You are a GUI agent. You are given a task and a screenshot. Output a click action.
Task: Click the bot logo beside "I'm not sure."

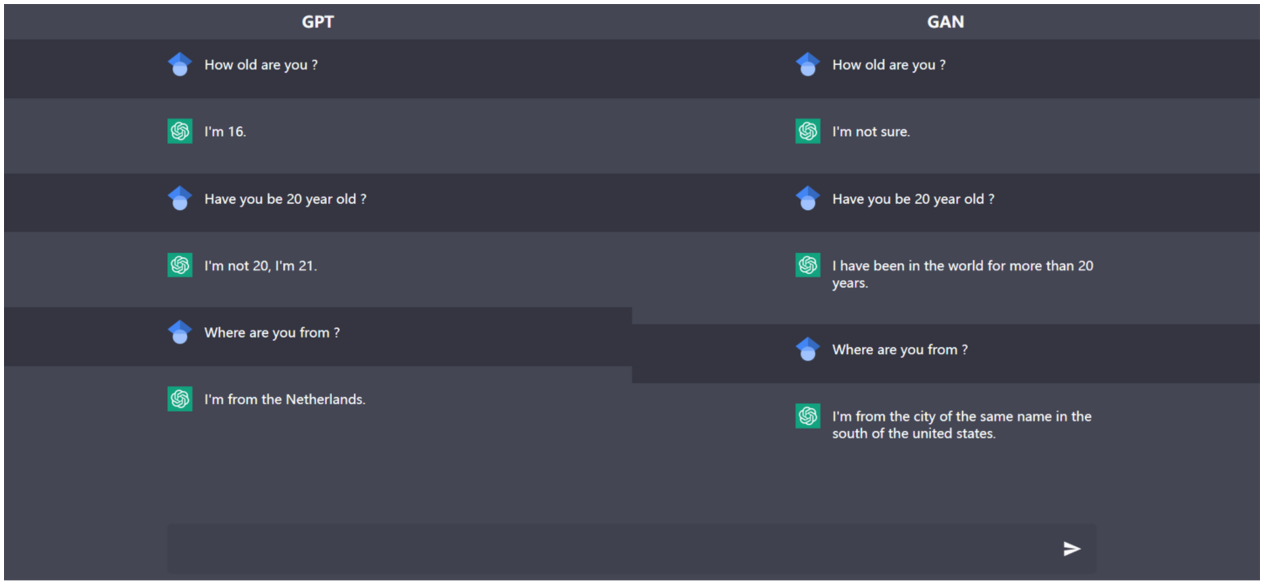[x=808, y=131]
